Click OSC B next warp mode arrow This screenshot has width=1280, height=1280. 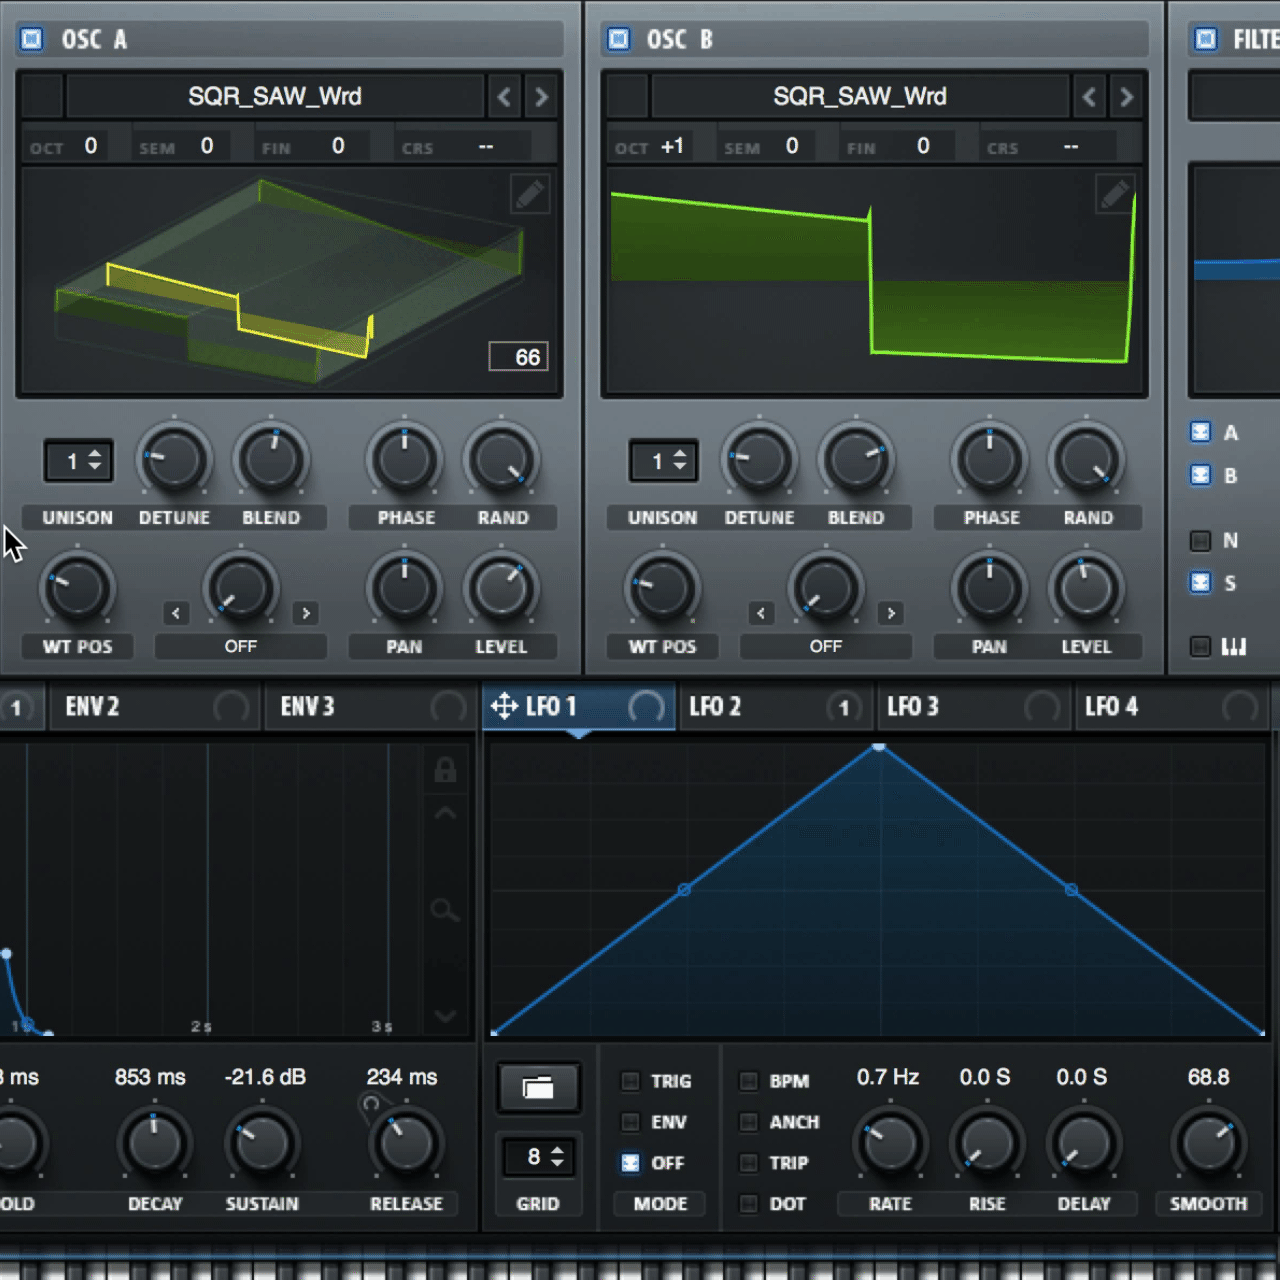pos(891,613)
